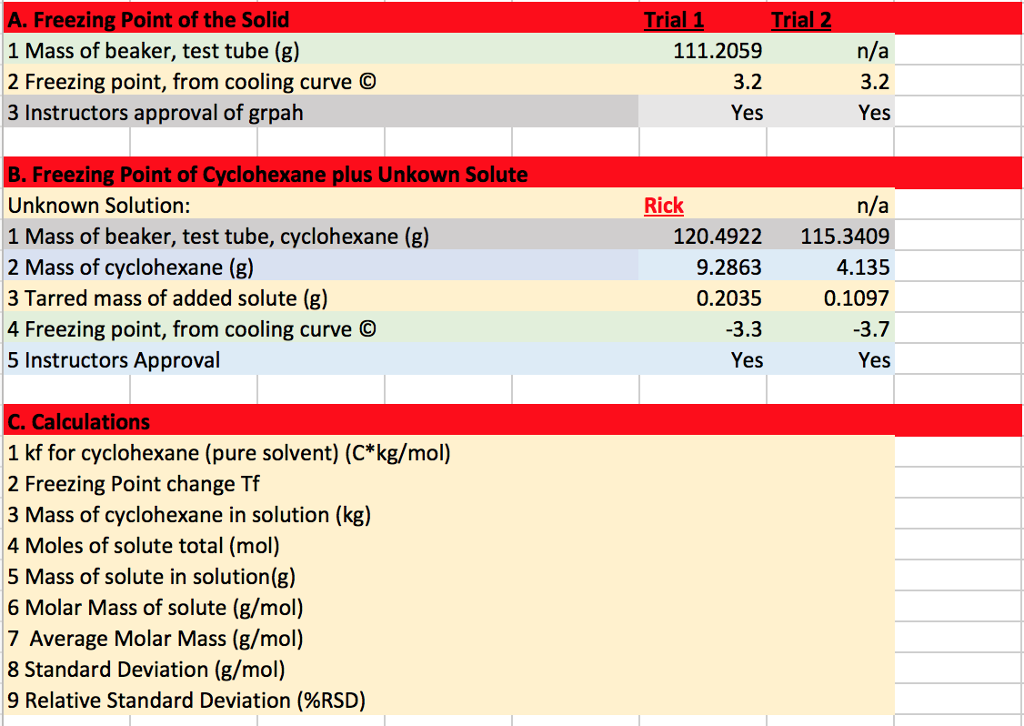Click the Rick hyperlink in section B
1024x726 pixels.
(x=663, y=204)
